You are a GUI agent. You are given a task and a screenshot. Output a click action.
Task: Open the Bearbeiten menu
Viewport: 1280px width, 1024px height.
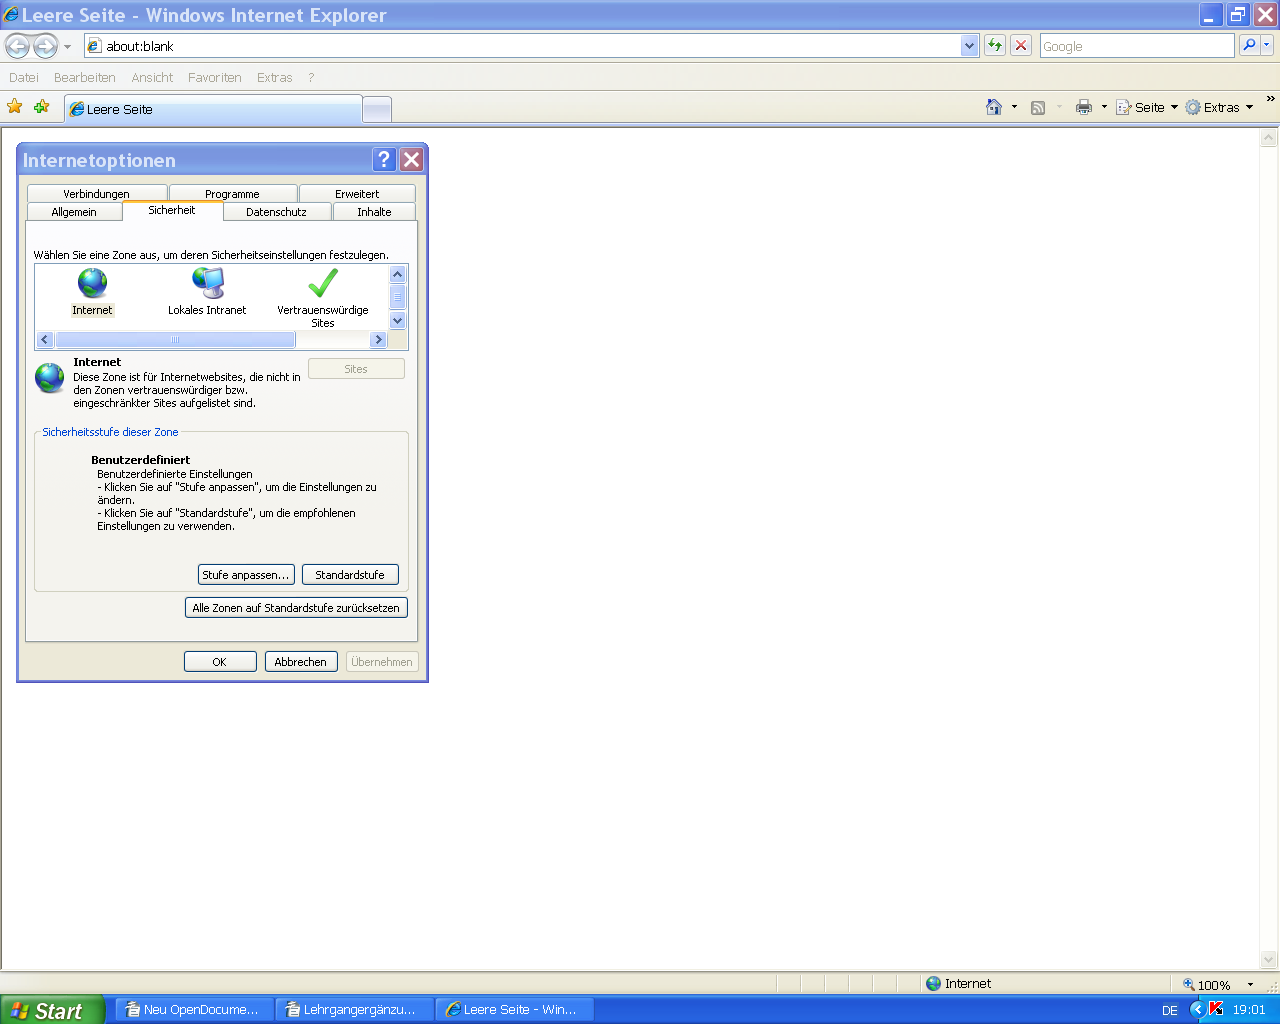click(85, 77)
